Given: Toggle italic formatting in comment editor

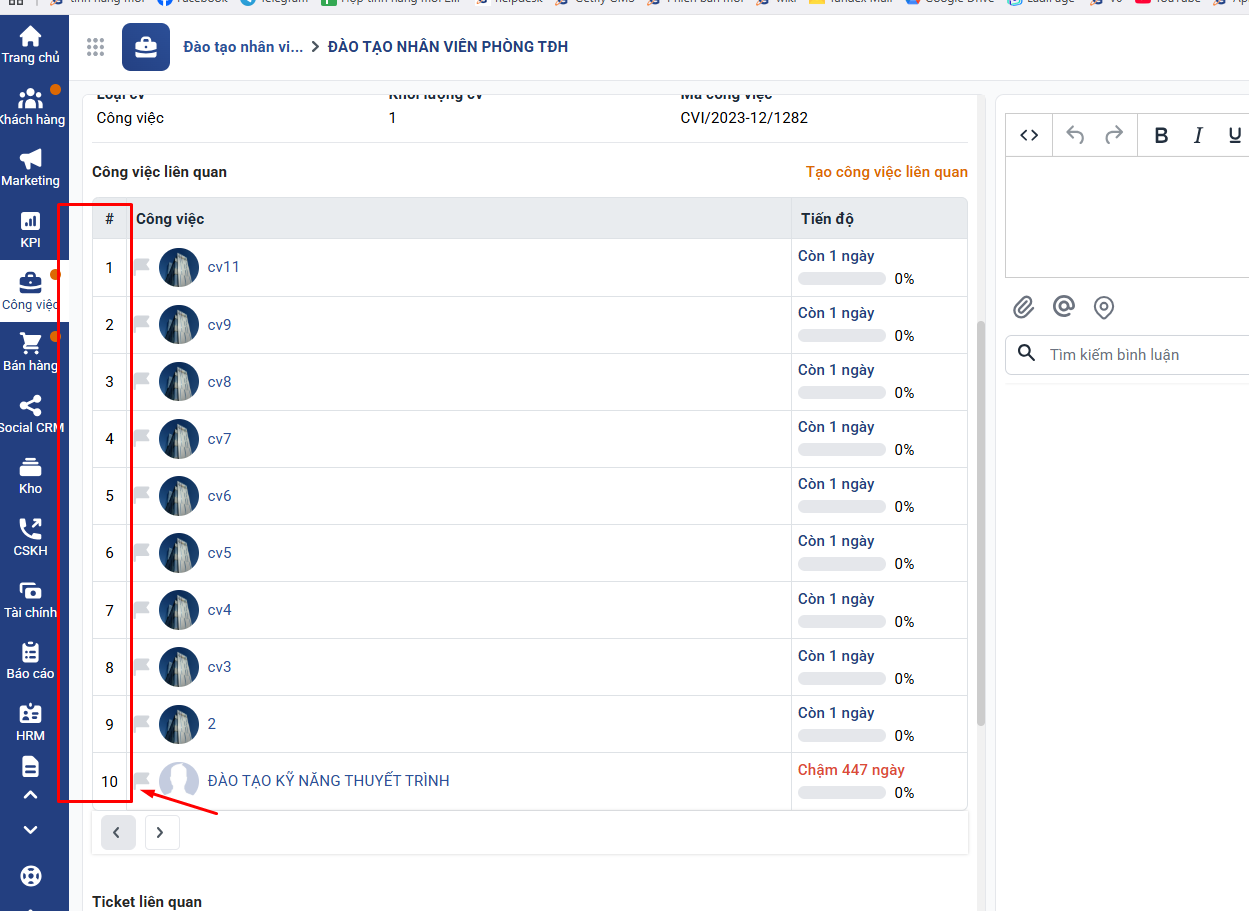Looking at the screenshot, I should click(1198, 136).
